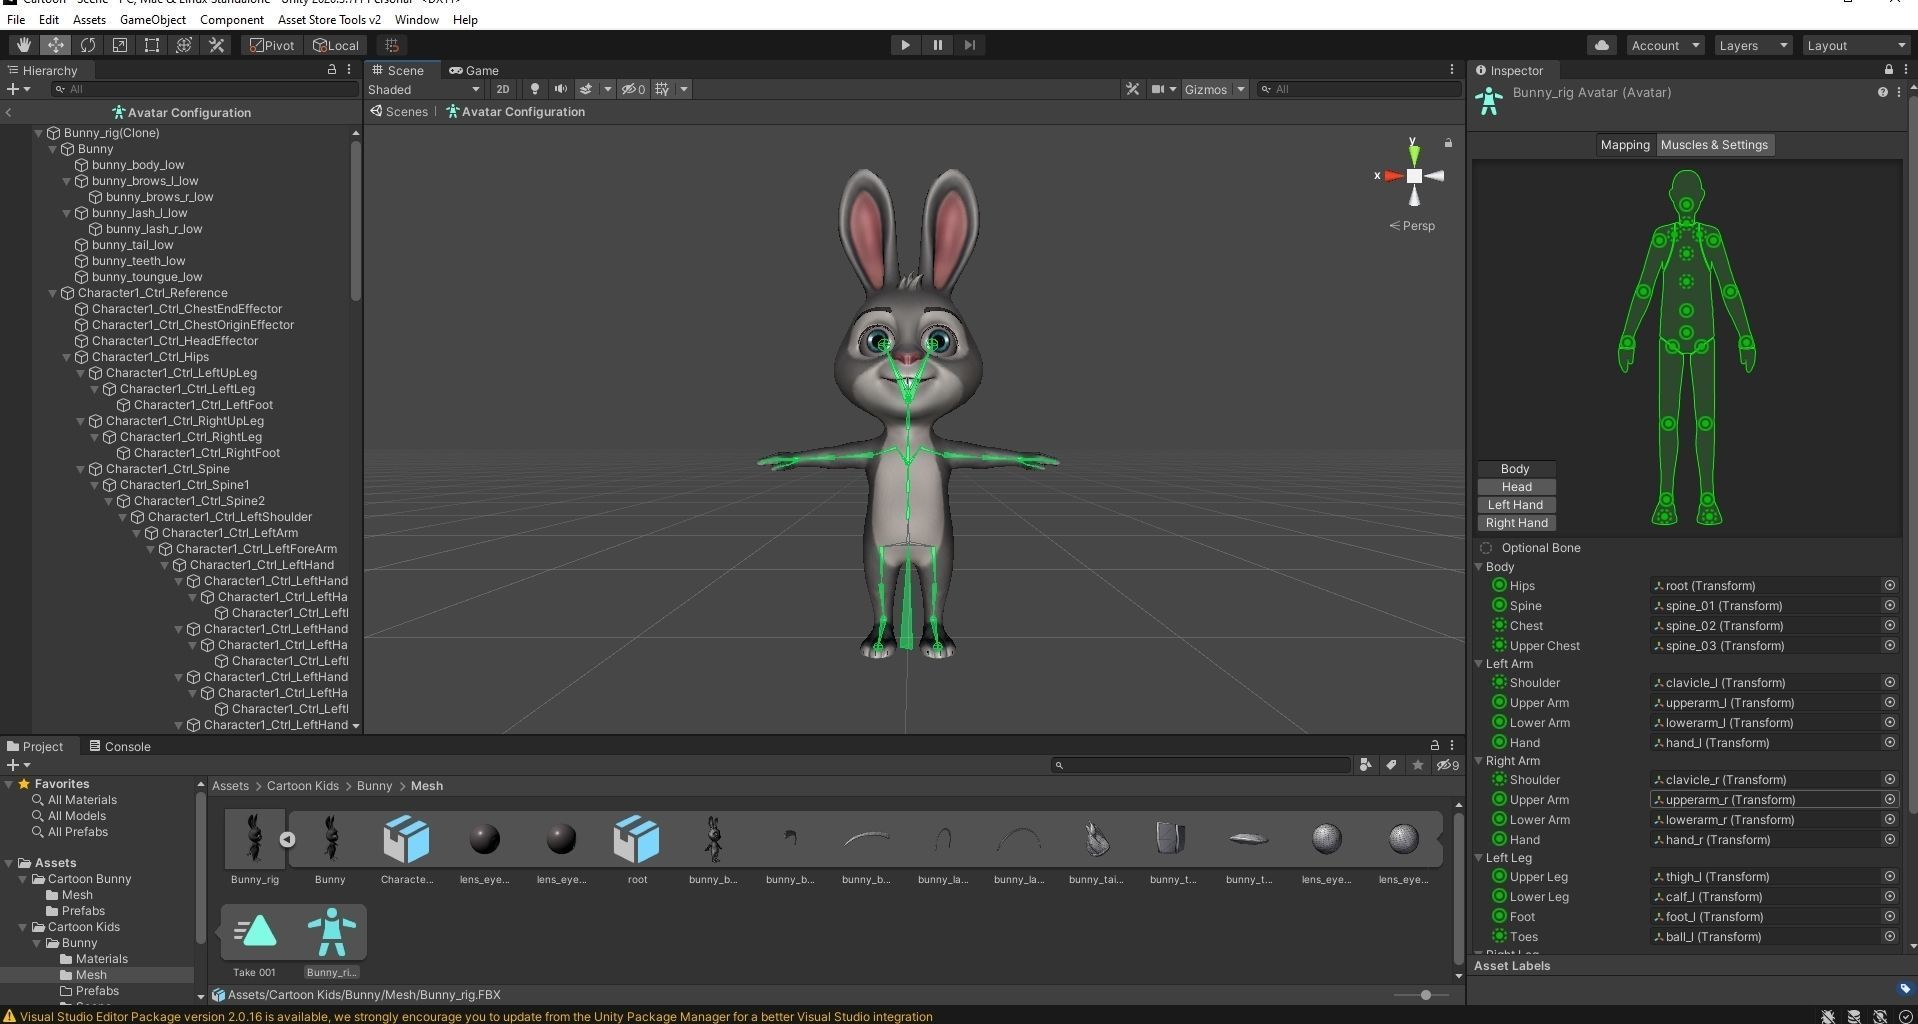Lock the Hierarchy panel
Viewport: 1918px width, 1024px height.
click(331, 70)
